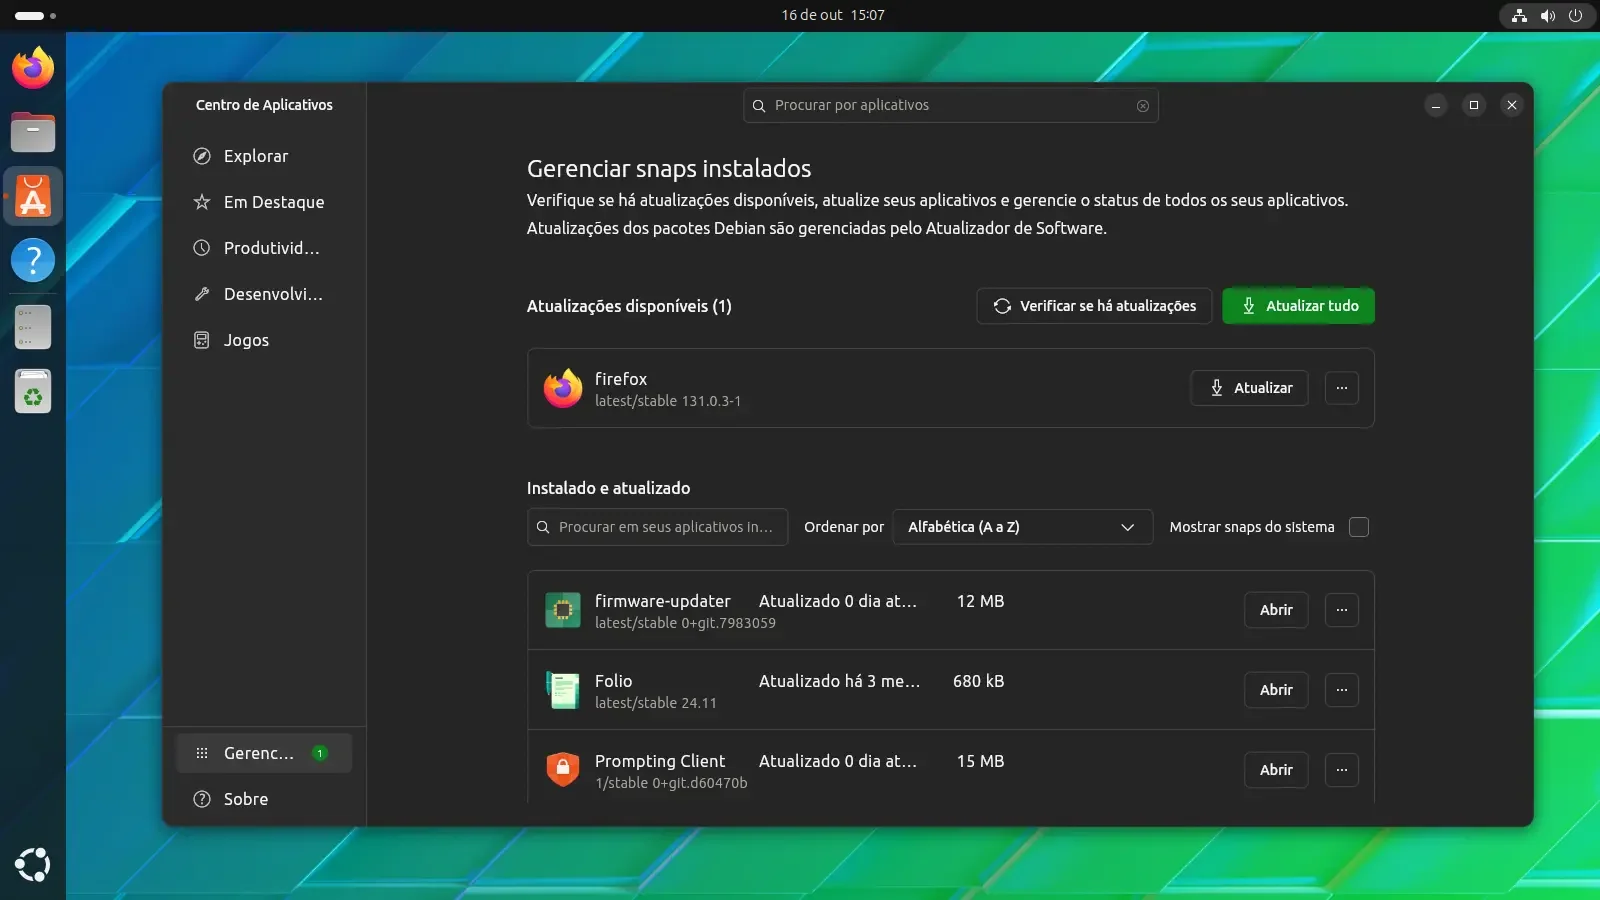The width and height of the screenshot is (1600, 900).
Task: Open the Help icon in the dock
Action: [33, 260]
